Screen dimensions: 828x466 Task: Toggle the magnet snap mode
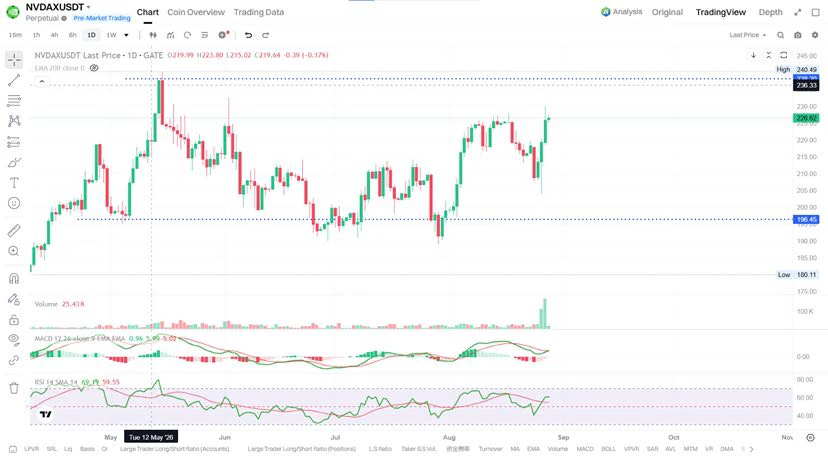[x=14, y=278]
